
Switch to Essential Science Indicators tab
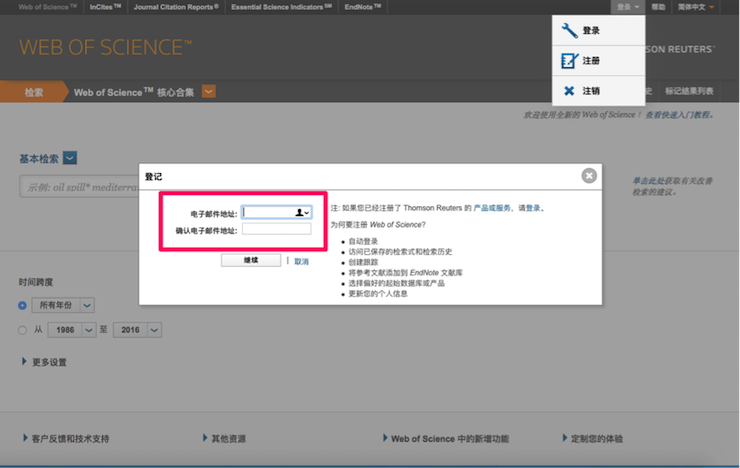coord(281,7)
